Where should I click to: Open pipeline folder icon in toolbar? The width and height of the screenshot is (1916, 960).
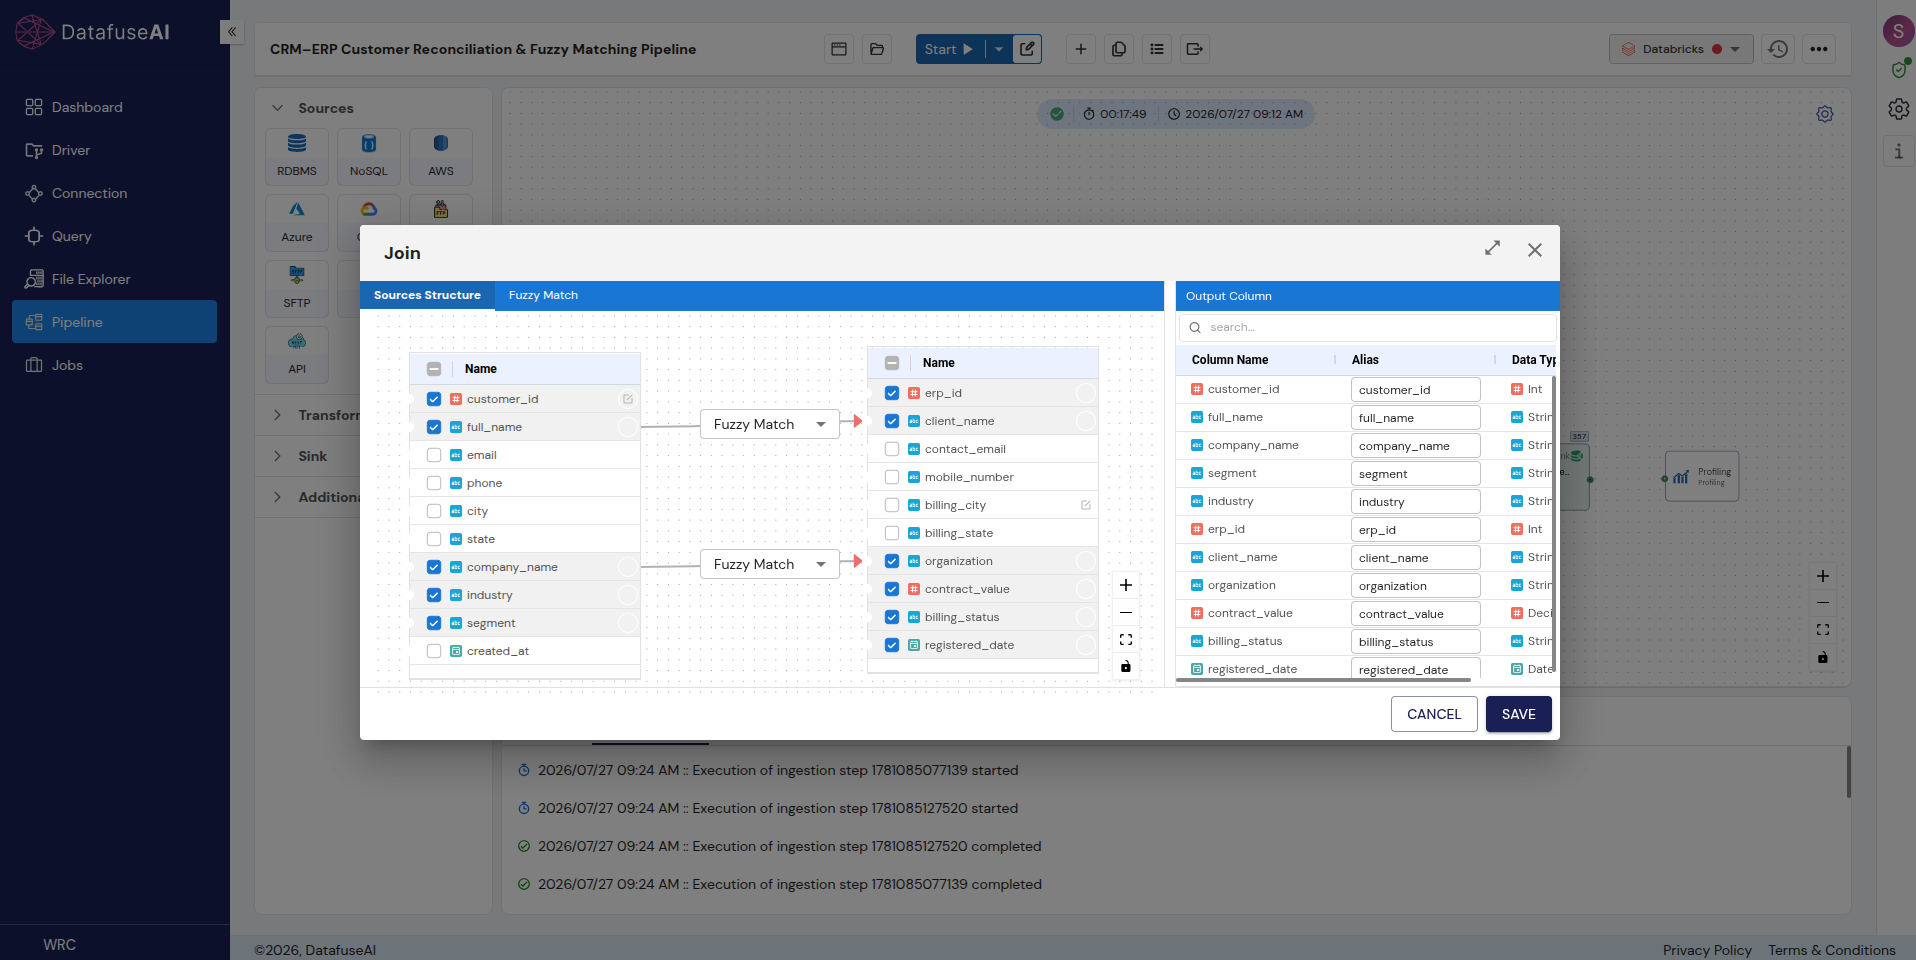877,49
